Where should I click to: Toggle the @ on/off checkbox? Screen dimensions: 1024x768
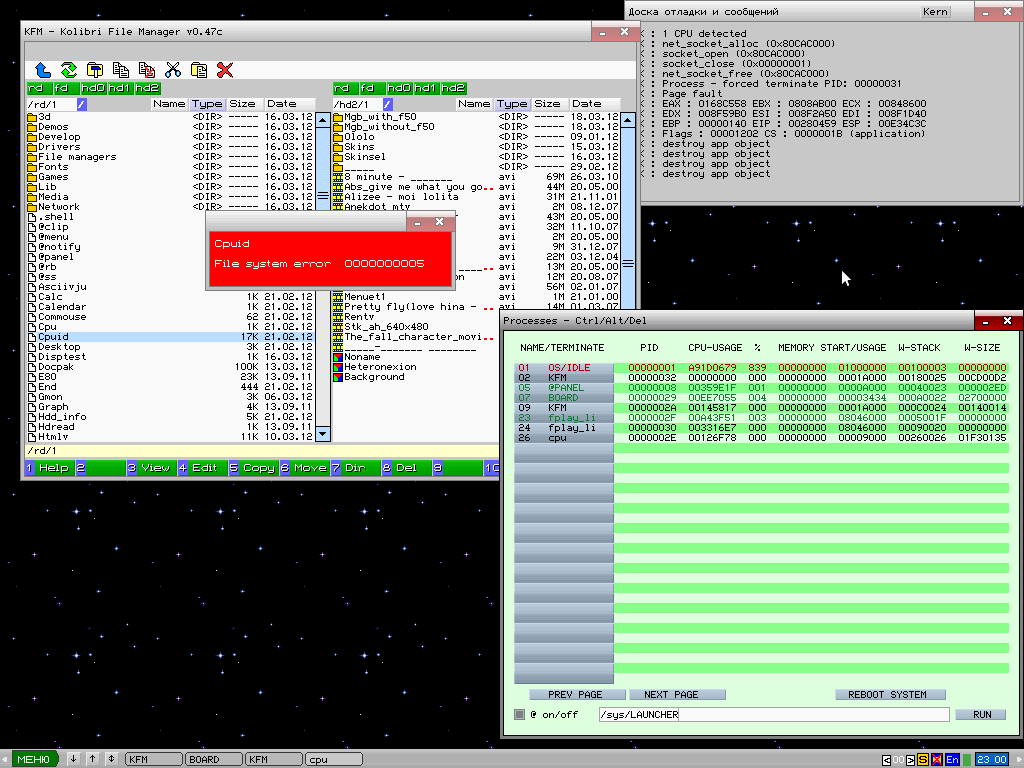coord(518,714)
